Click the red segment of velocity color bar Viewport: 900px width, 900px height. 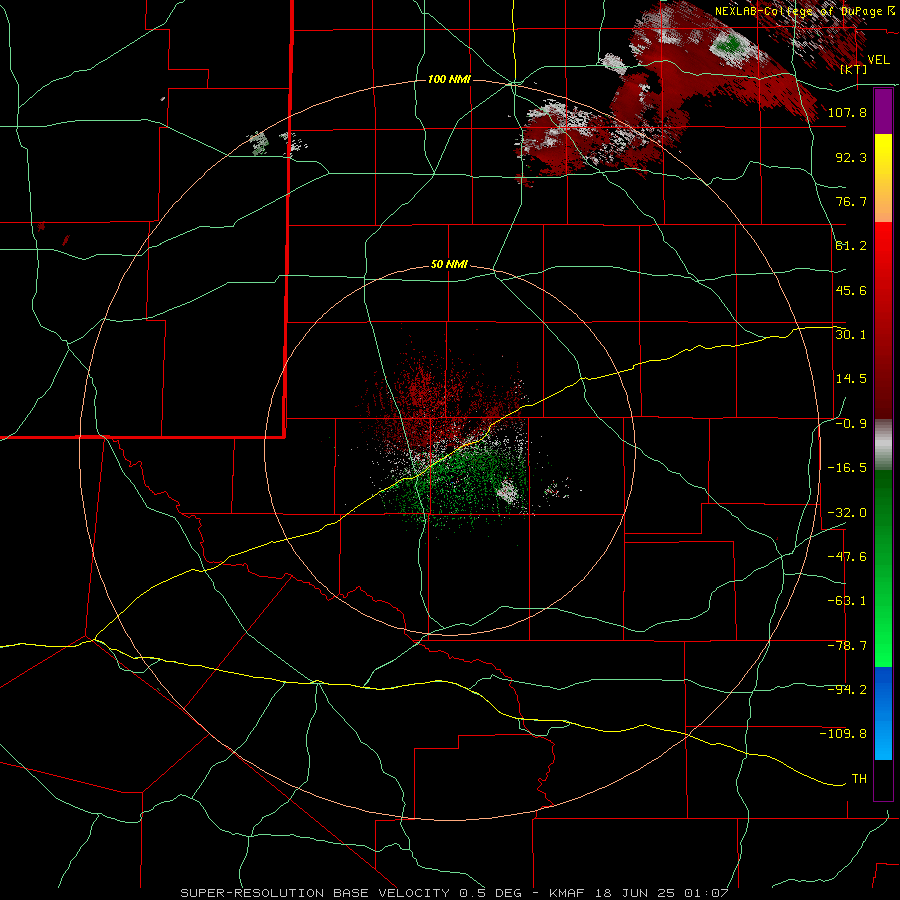point(883,320)
